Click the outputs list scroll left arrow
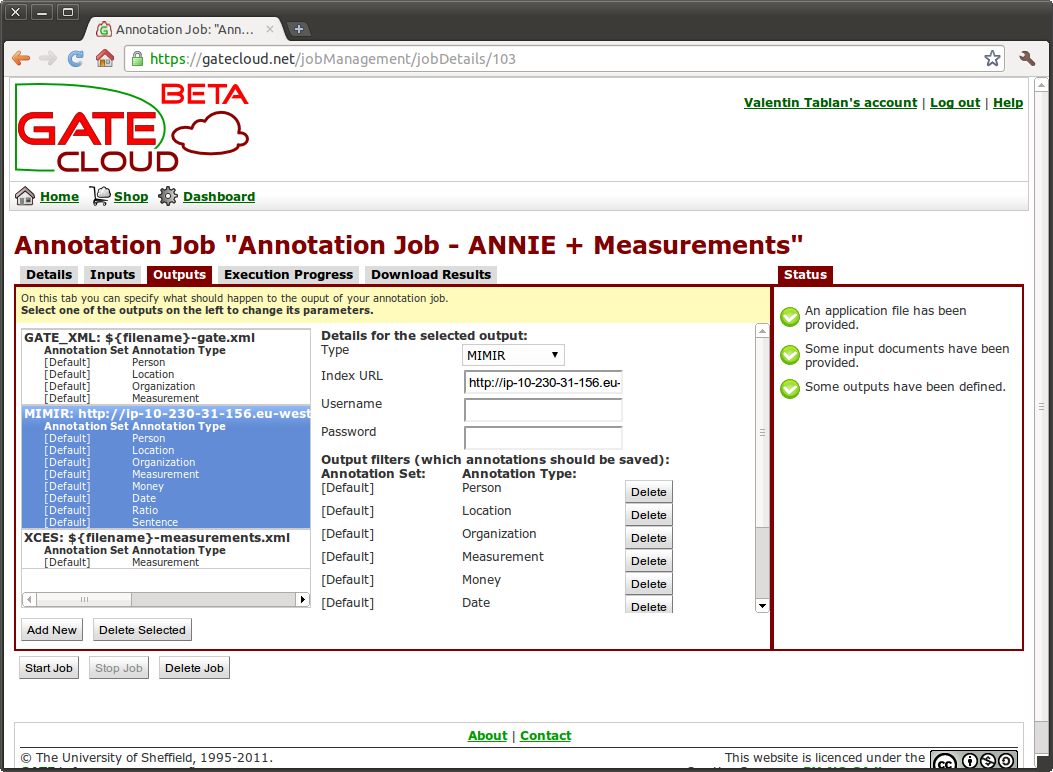1053x772 pixels. point(29,599)
